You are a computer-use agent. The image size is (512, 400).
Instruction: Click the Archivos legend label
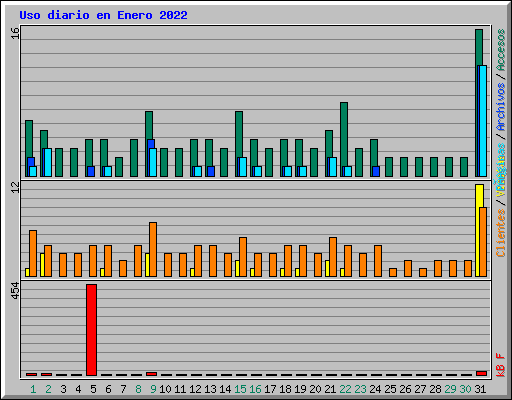pyautogui.click(x=501, y=107)
